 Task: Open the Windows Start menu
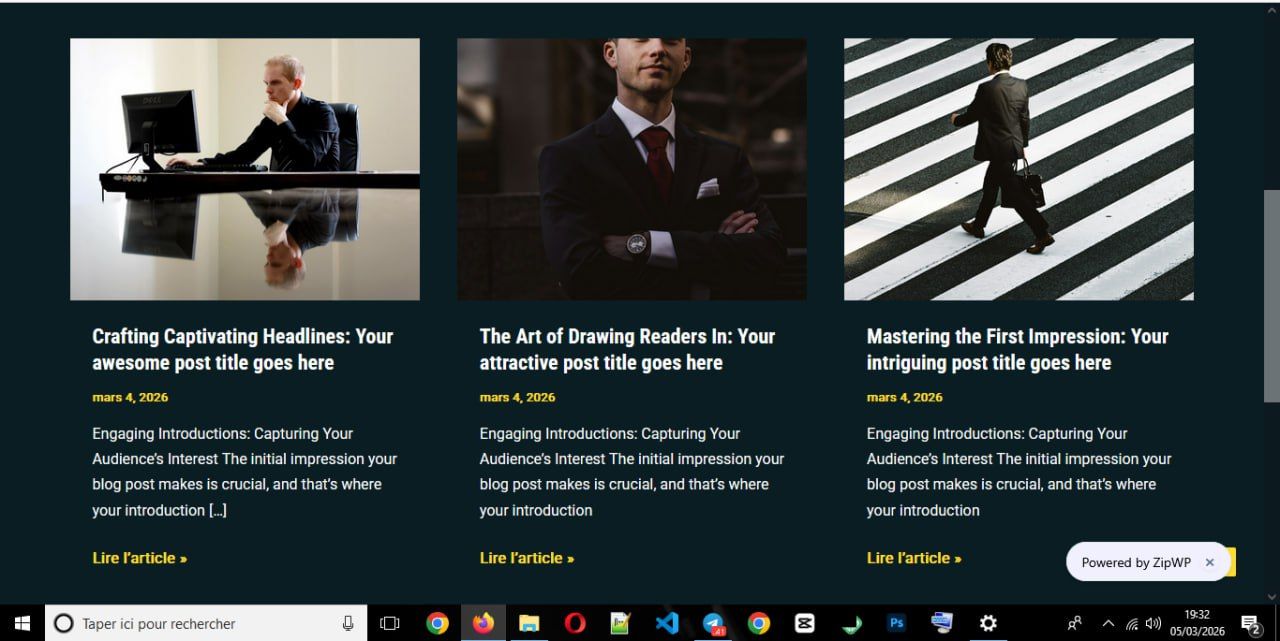click(x=22, y=623)
